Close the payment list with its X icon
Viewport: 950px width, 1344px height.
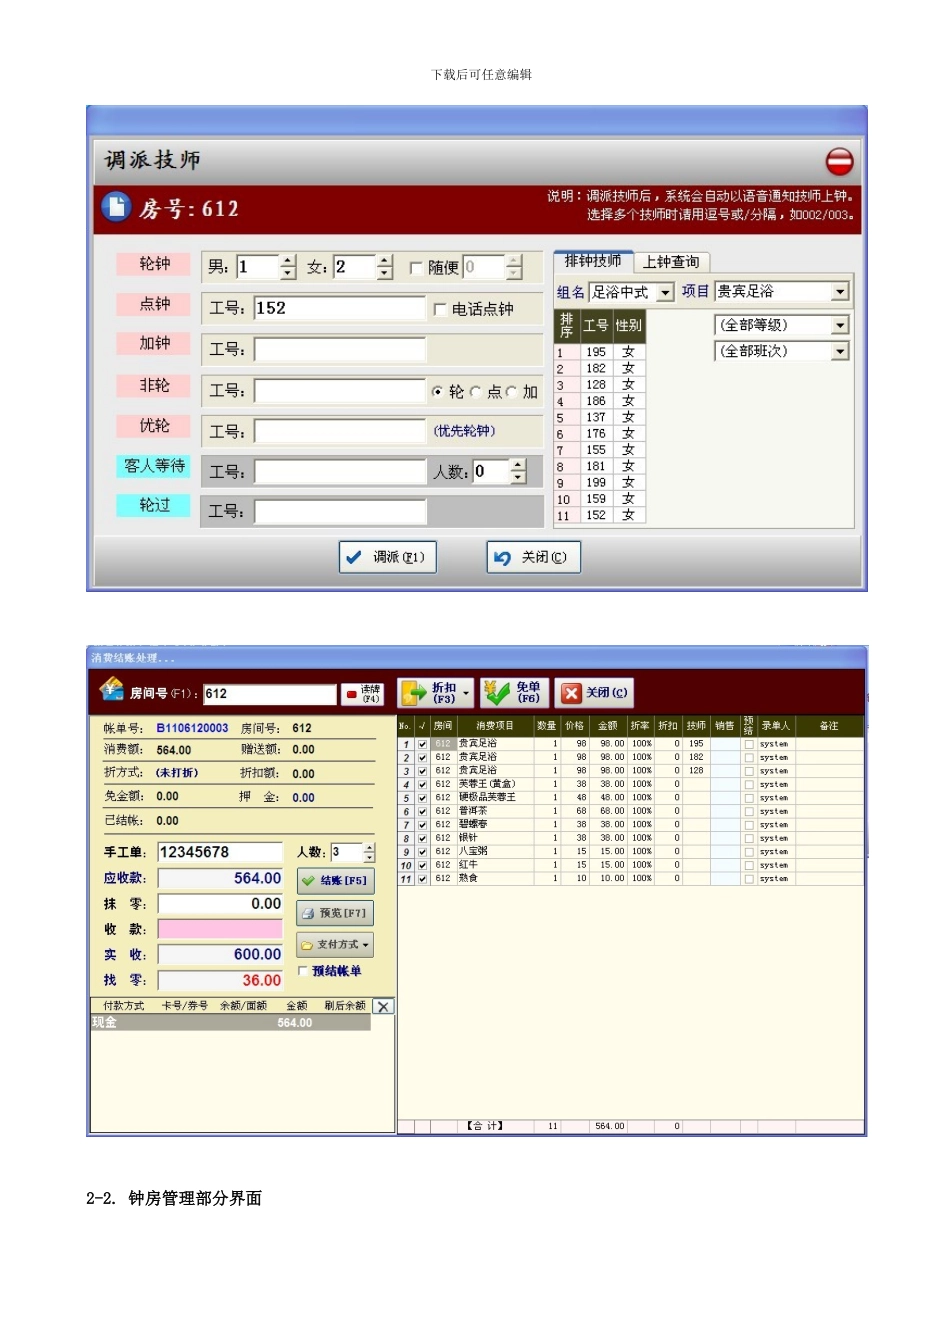tap(383, 1006)
